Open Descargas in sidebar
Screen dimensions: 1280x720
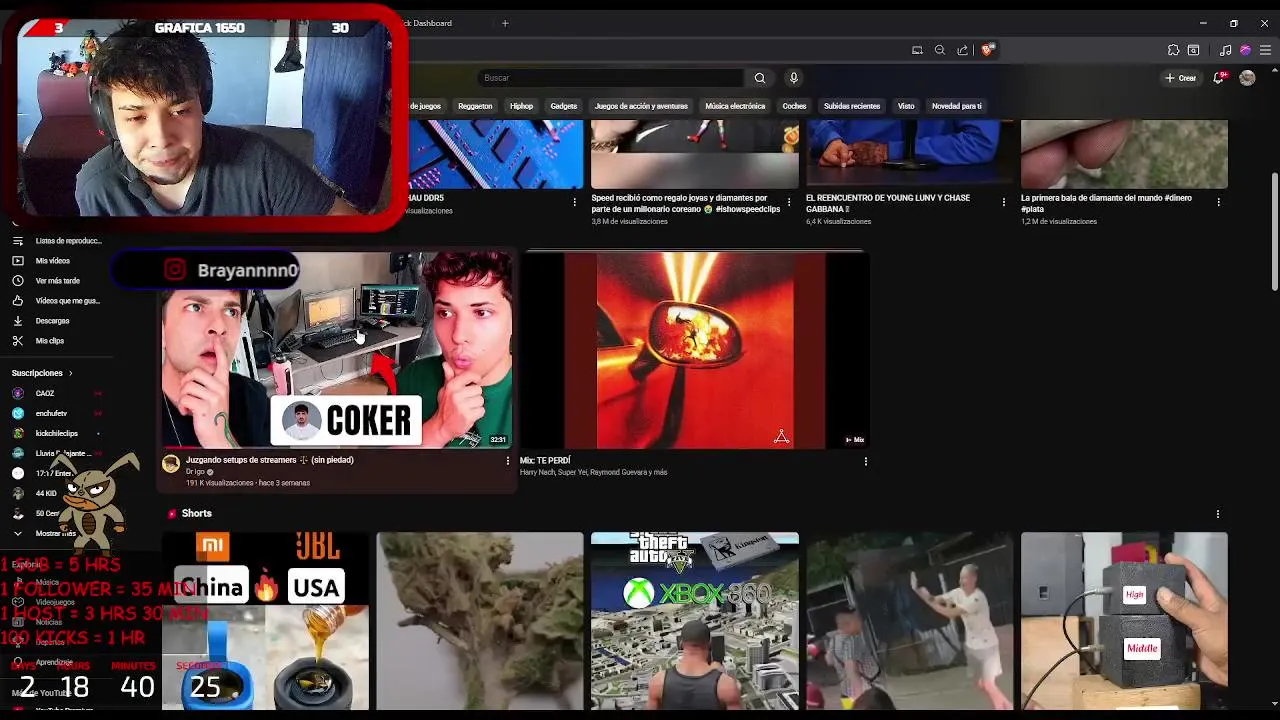click(52, 321)
